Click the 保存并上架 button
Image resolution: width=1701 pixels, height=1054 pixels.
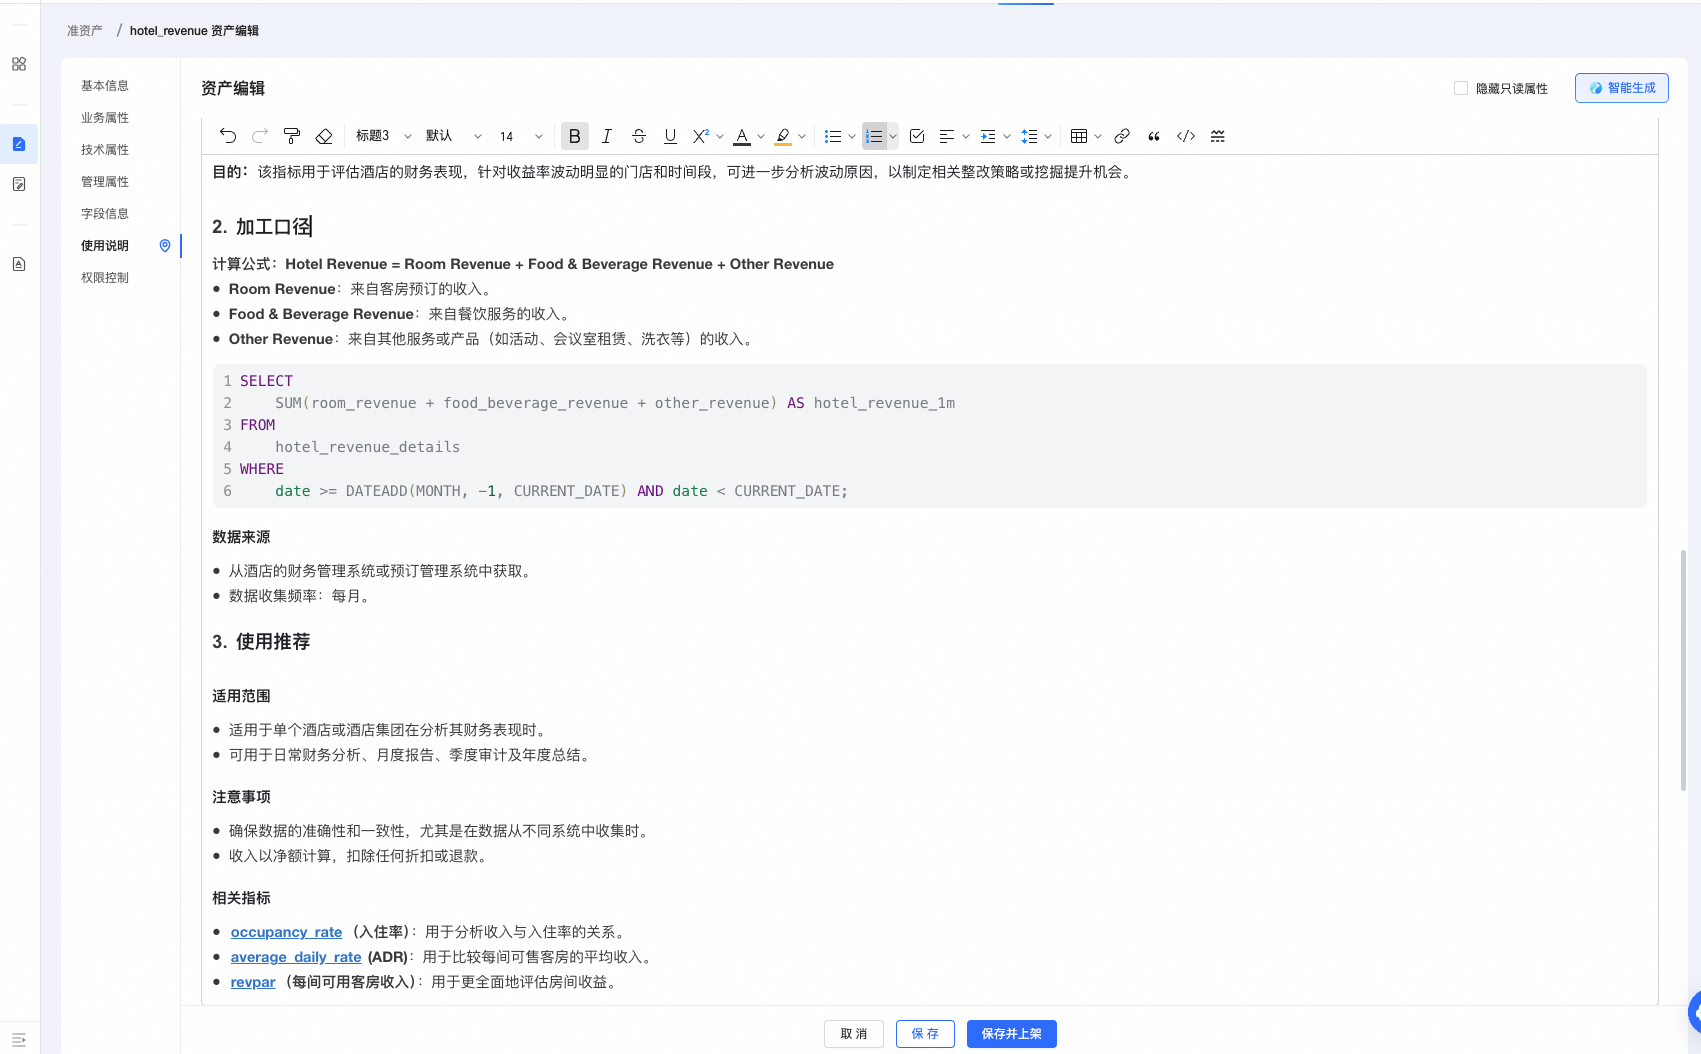coord(1011,1034)
